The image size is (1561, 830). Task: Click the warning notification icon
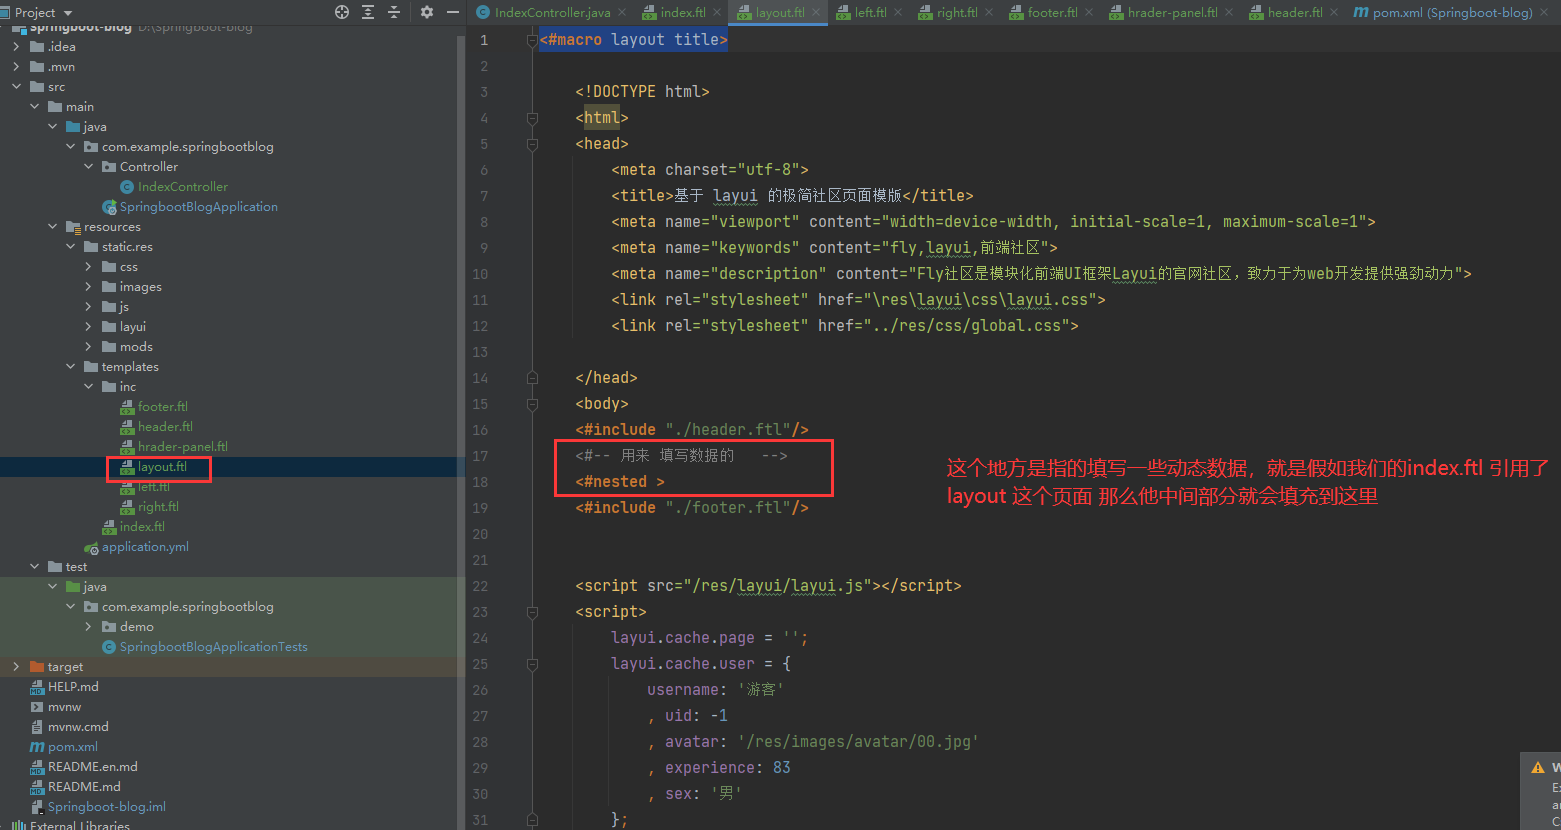pyautogui.click(x=1538, y=767)
